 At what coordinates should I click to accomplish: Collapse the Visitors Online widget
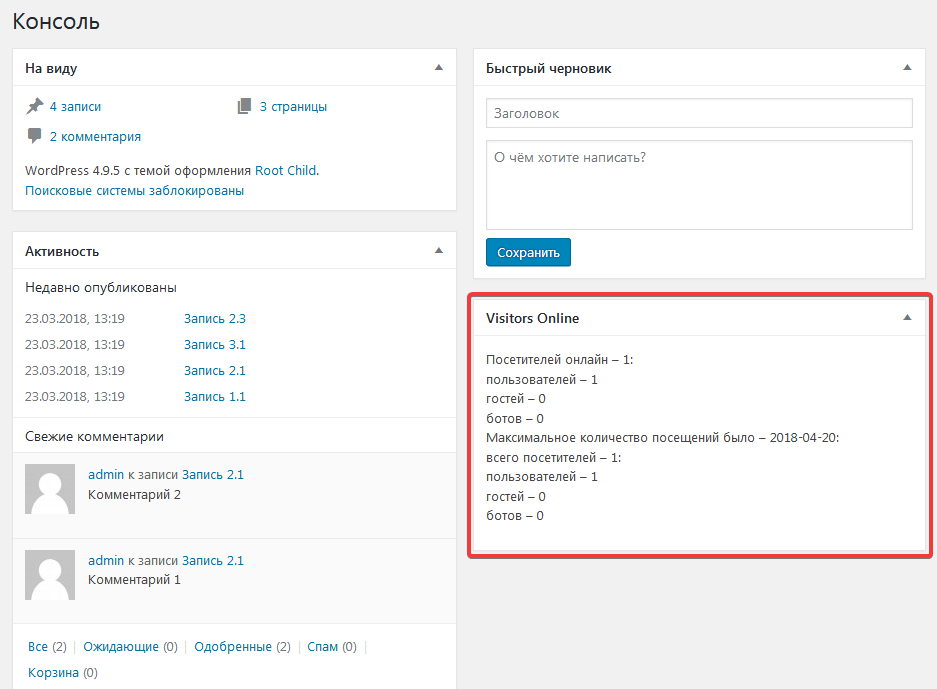point(907,318)
